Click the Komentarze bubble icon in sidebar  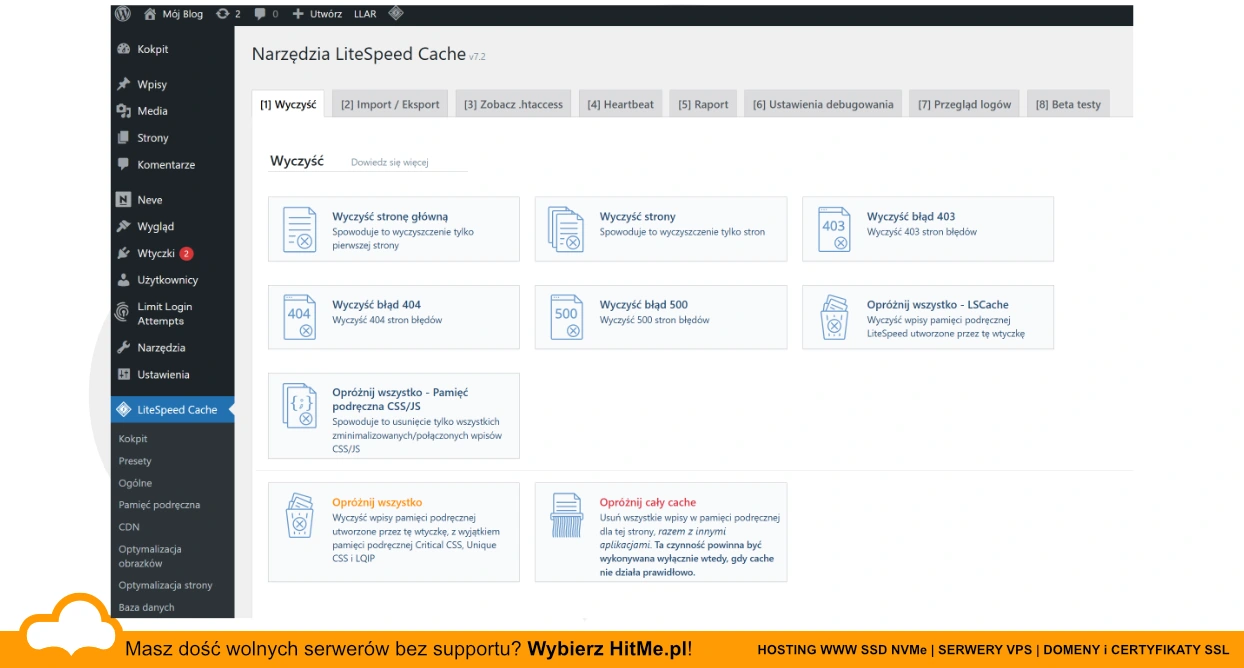pos(124,165)
